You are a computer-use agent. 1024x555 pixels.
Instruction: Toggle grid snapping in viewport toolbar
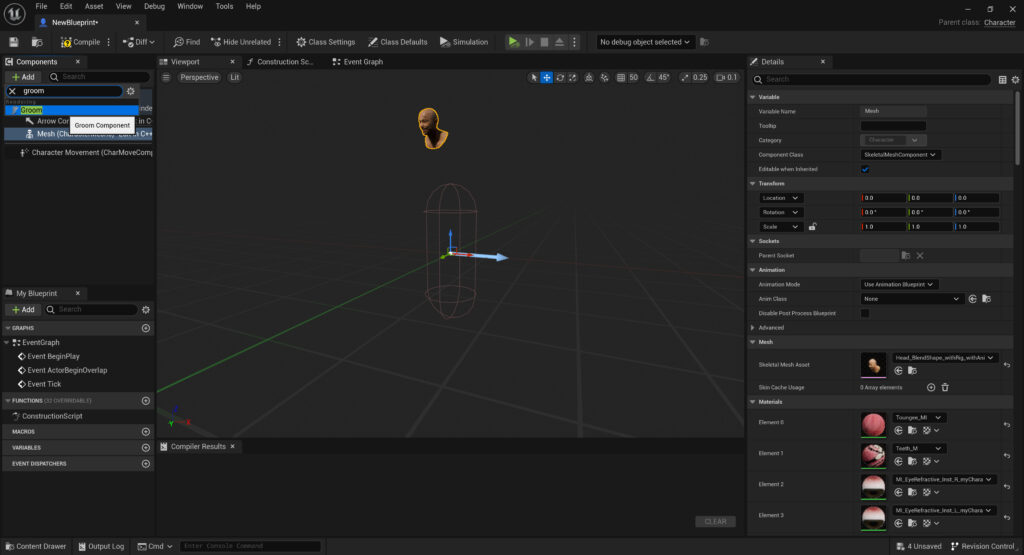(620, 77)
